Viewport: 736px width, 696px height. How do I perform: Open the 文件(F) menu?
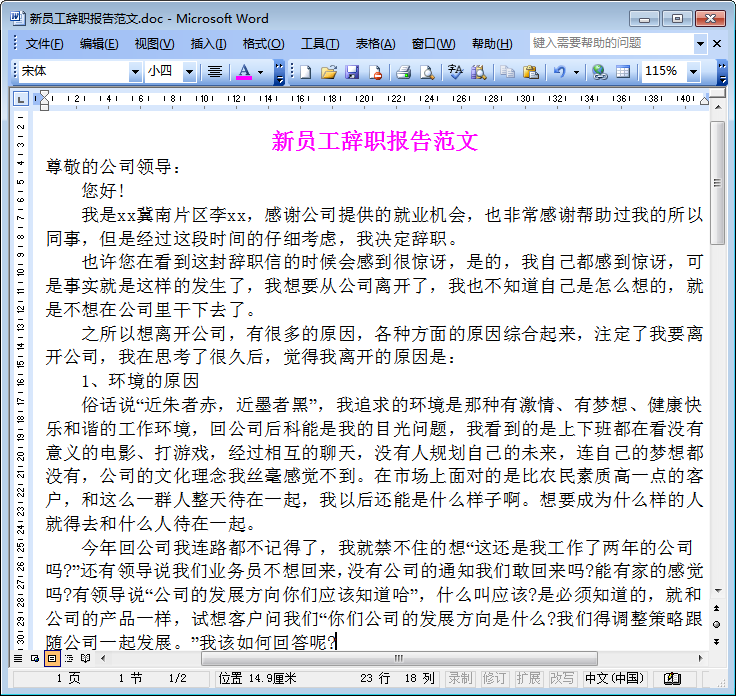44,44
